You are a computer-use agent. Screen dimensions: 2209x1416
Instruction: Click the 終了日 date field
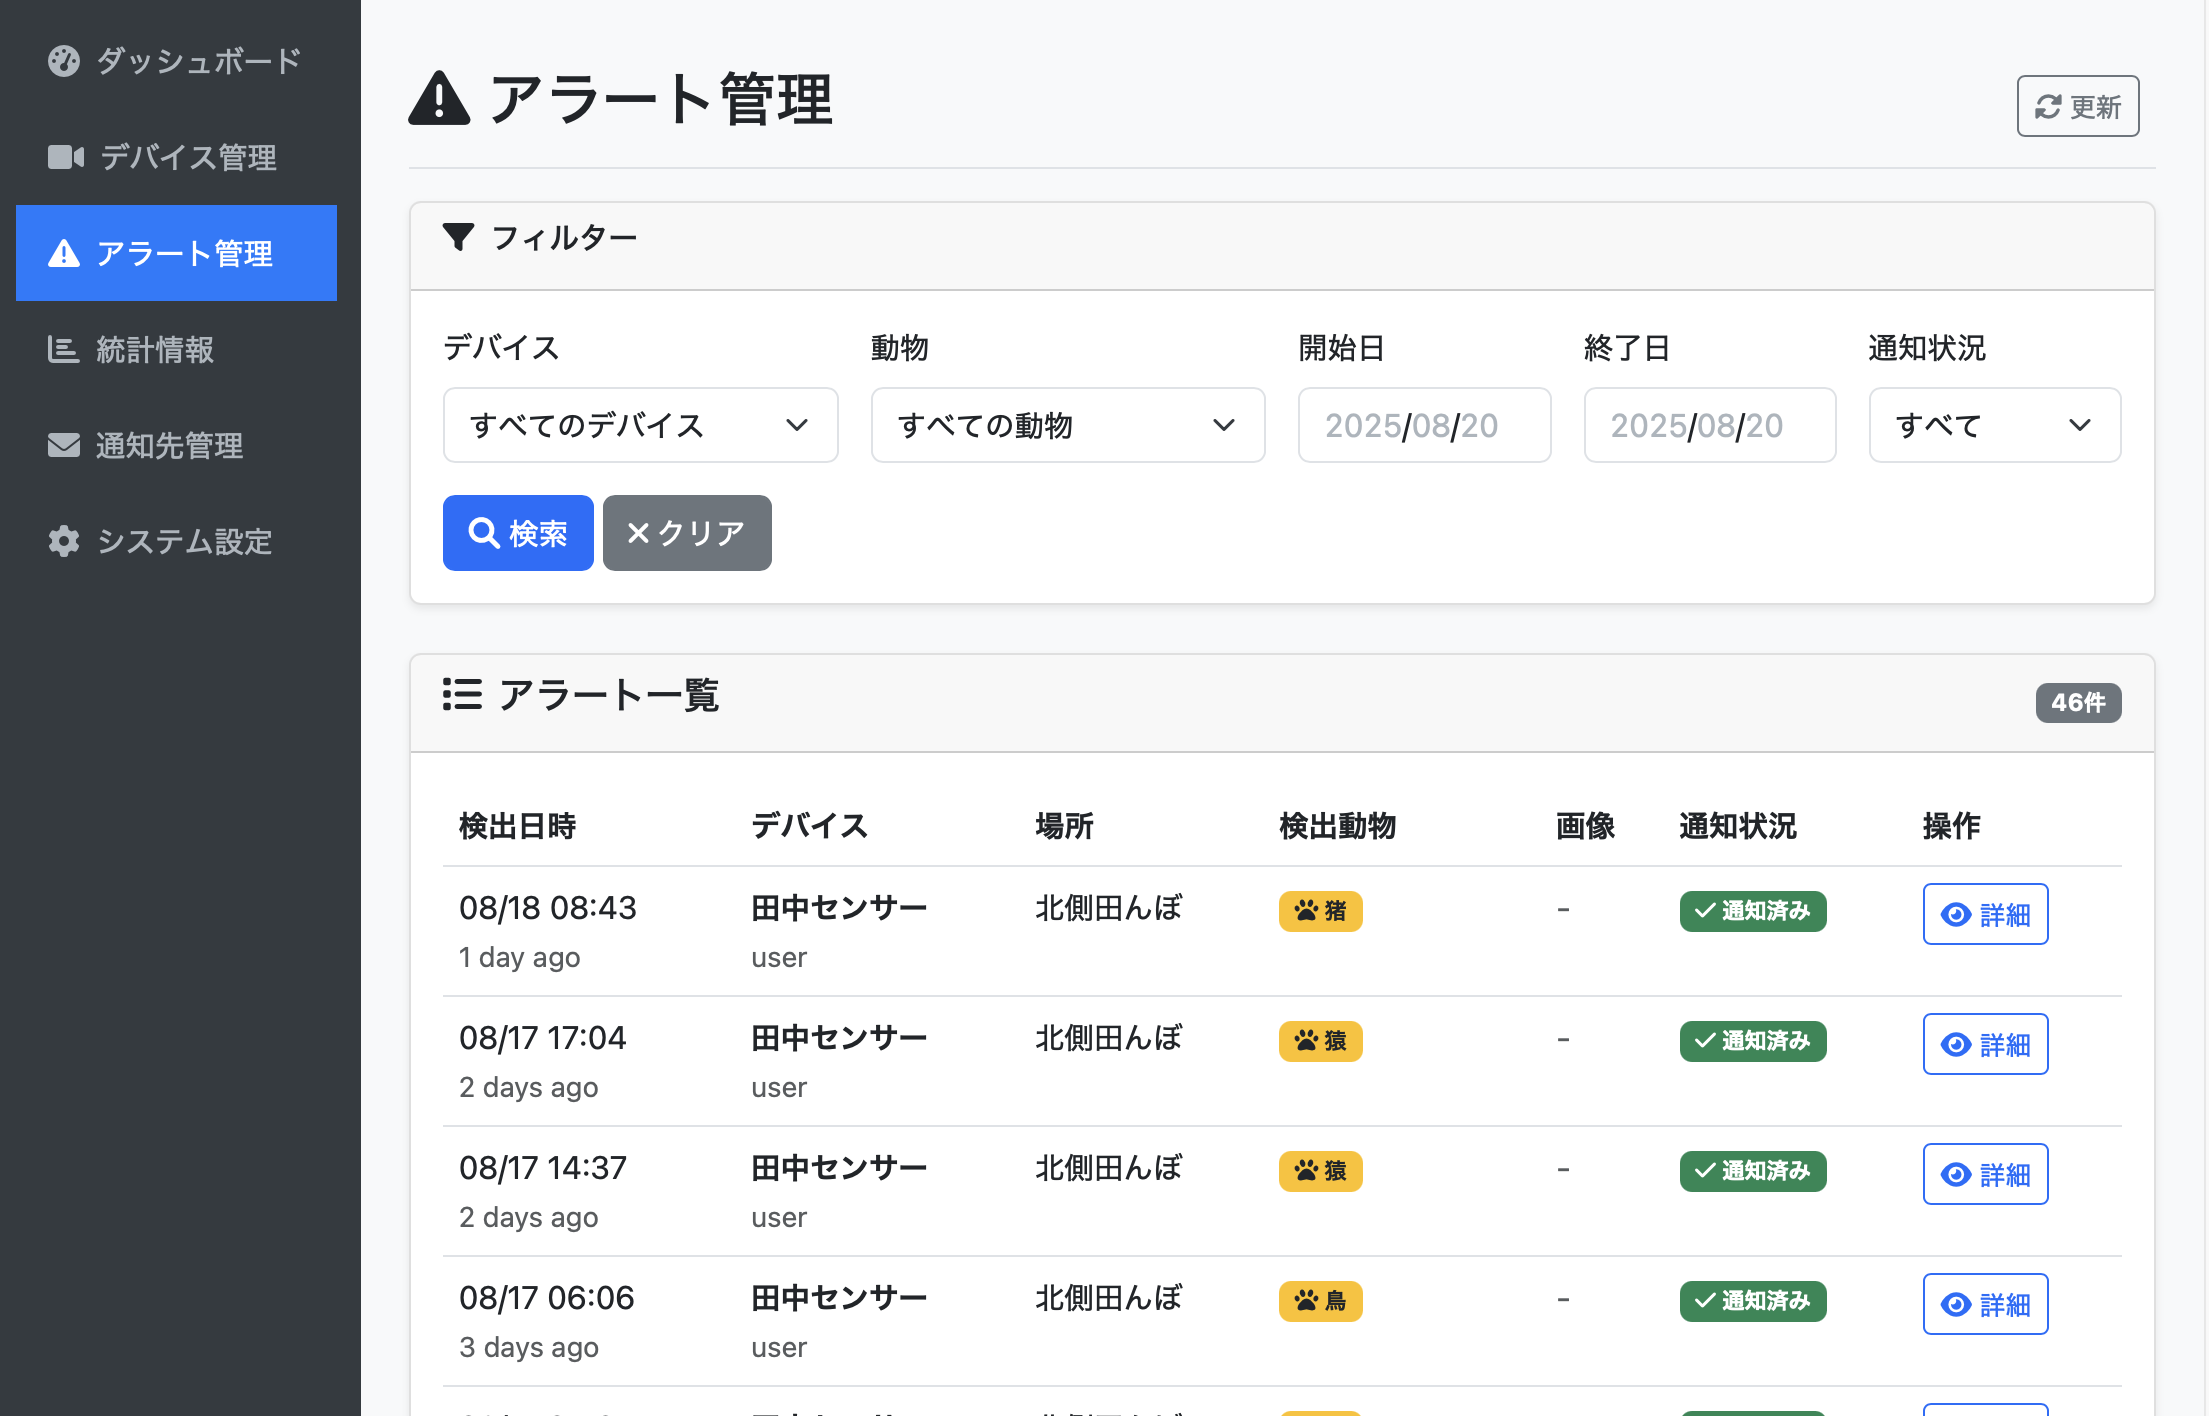click(x=1709, y=425)
